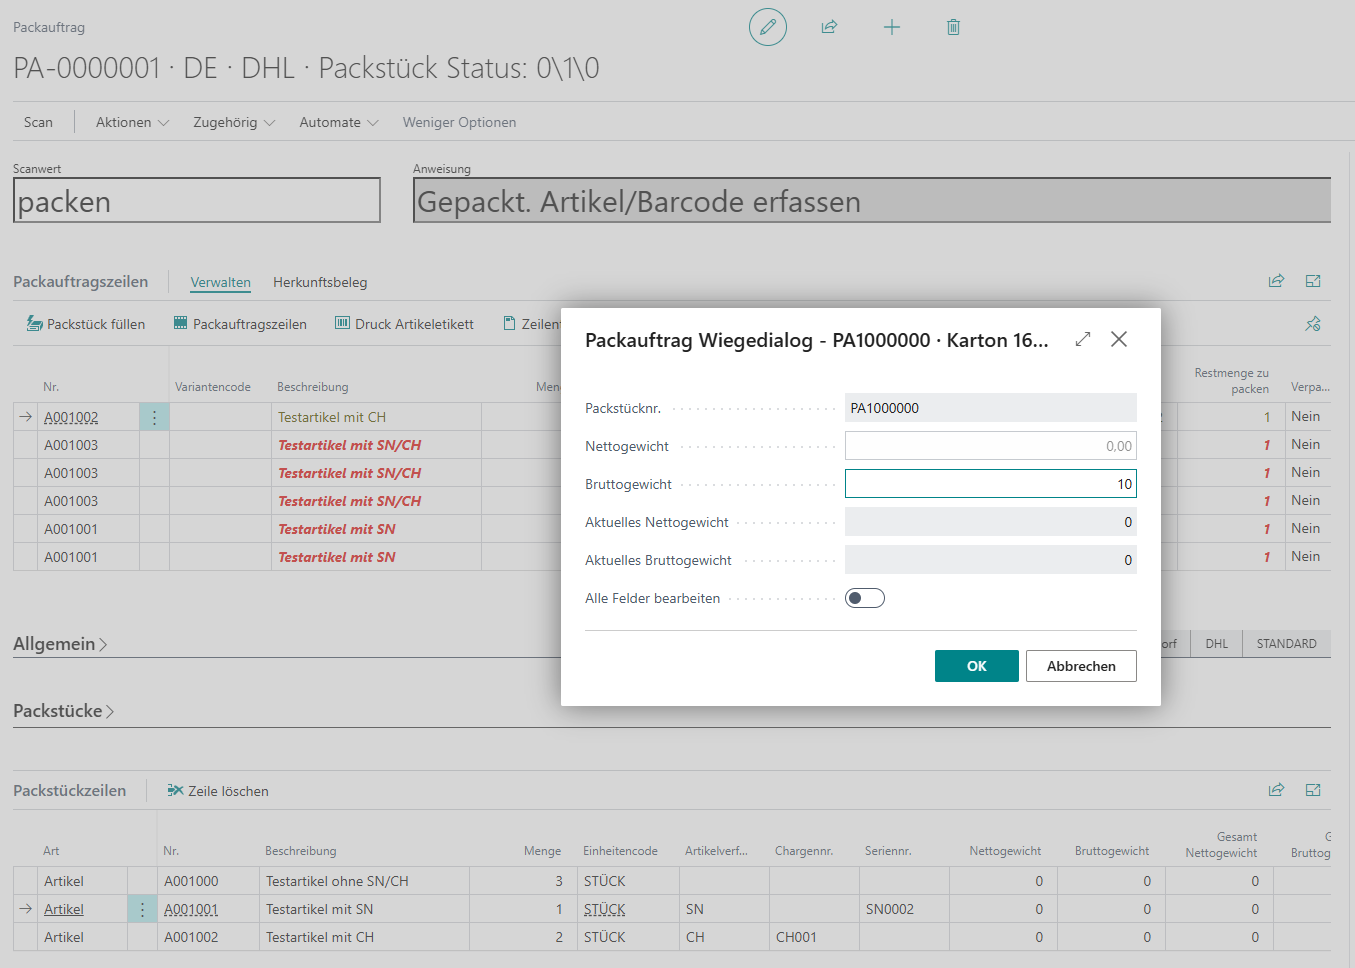Confirm the dialog with OK

[976, 666]
